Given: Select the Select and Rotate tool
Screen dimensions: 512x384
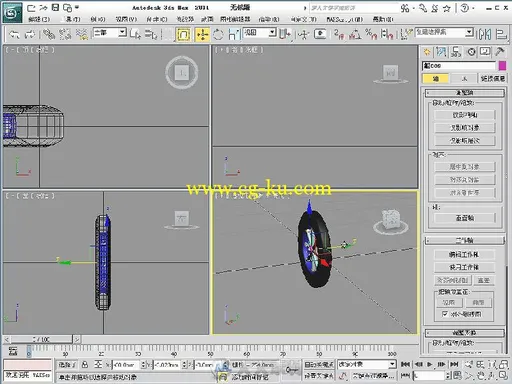Looking at the screenshot, I should coord(218,34).
